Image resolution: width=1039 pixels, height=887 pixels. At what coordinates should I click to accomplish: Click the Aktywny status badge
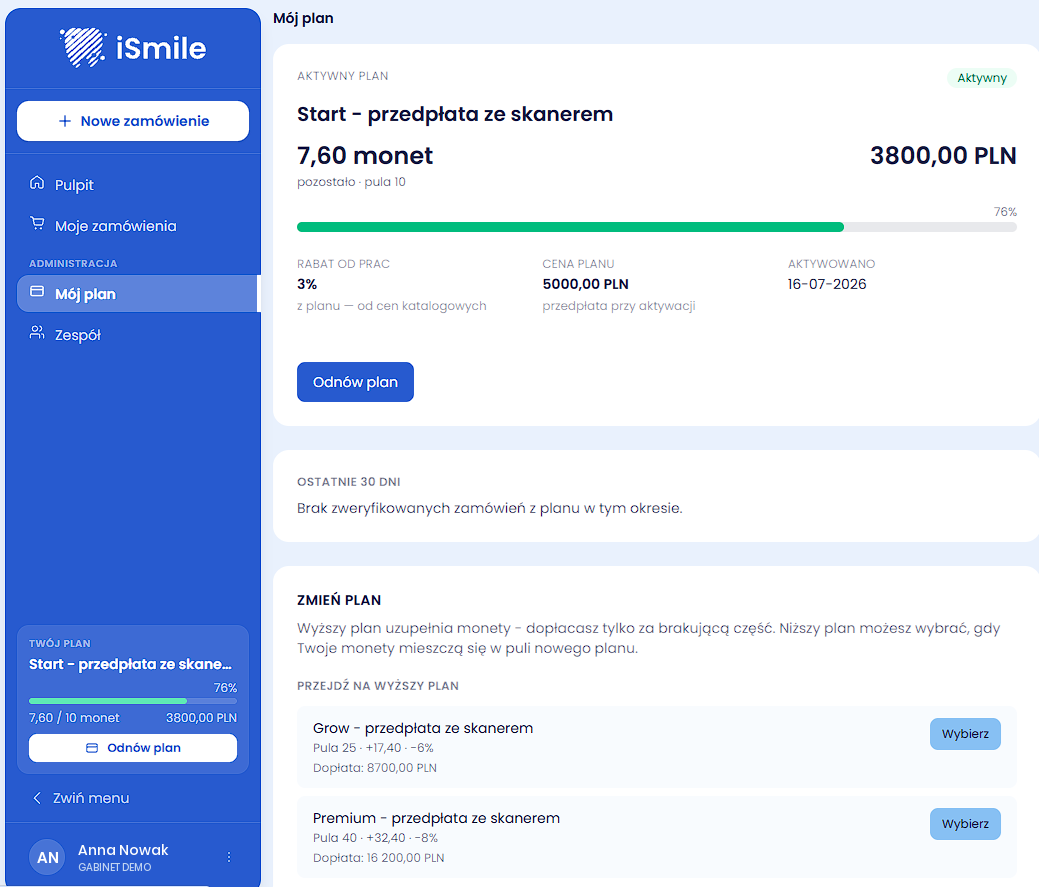tap(982, 78)
